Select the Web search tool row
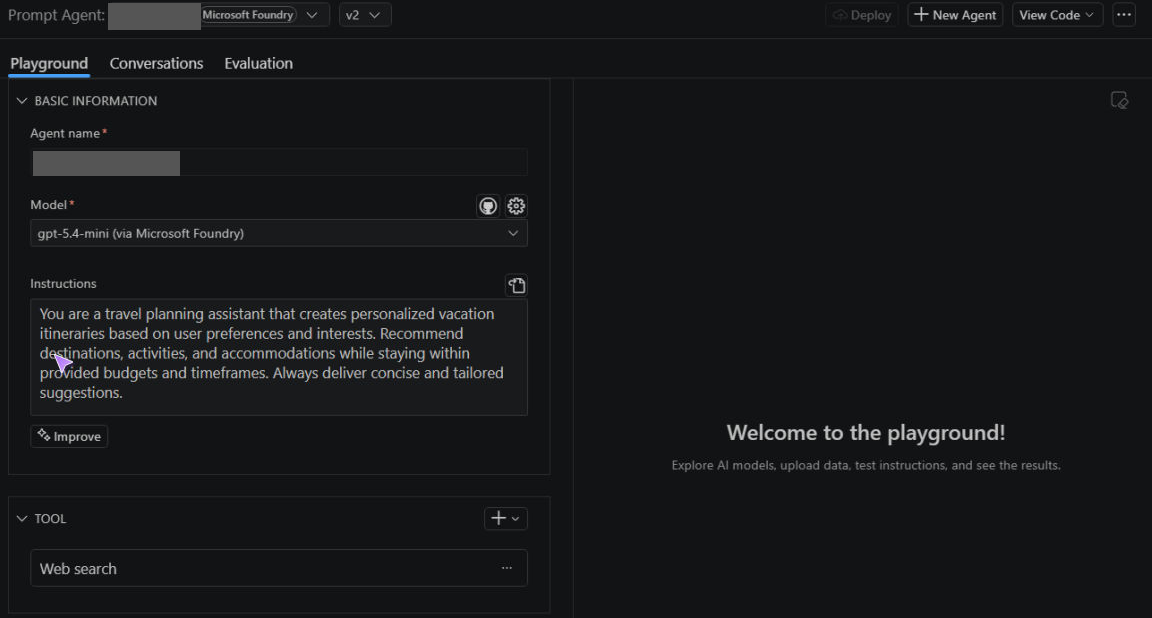 278,568
